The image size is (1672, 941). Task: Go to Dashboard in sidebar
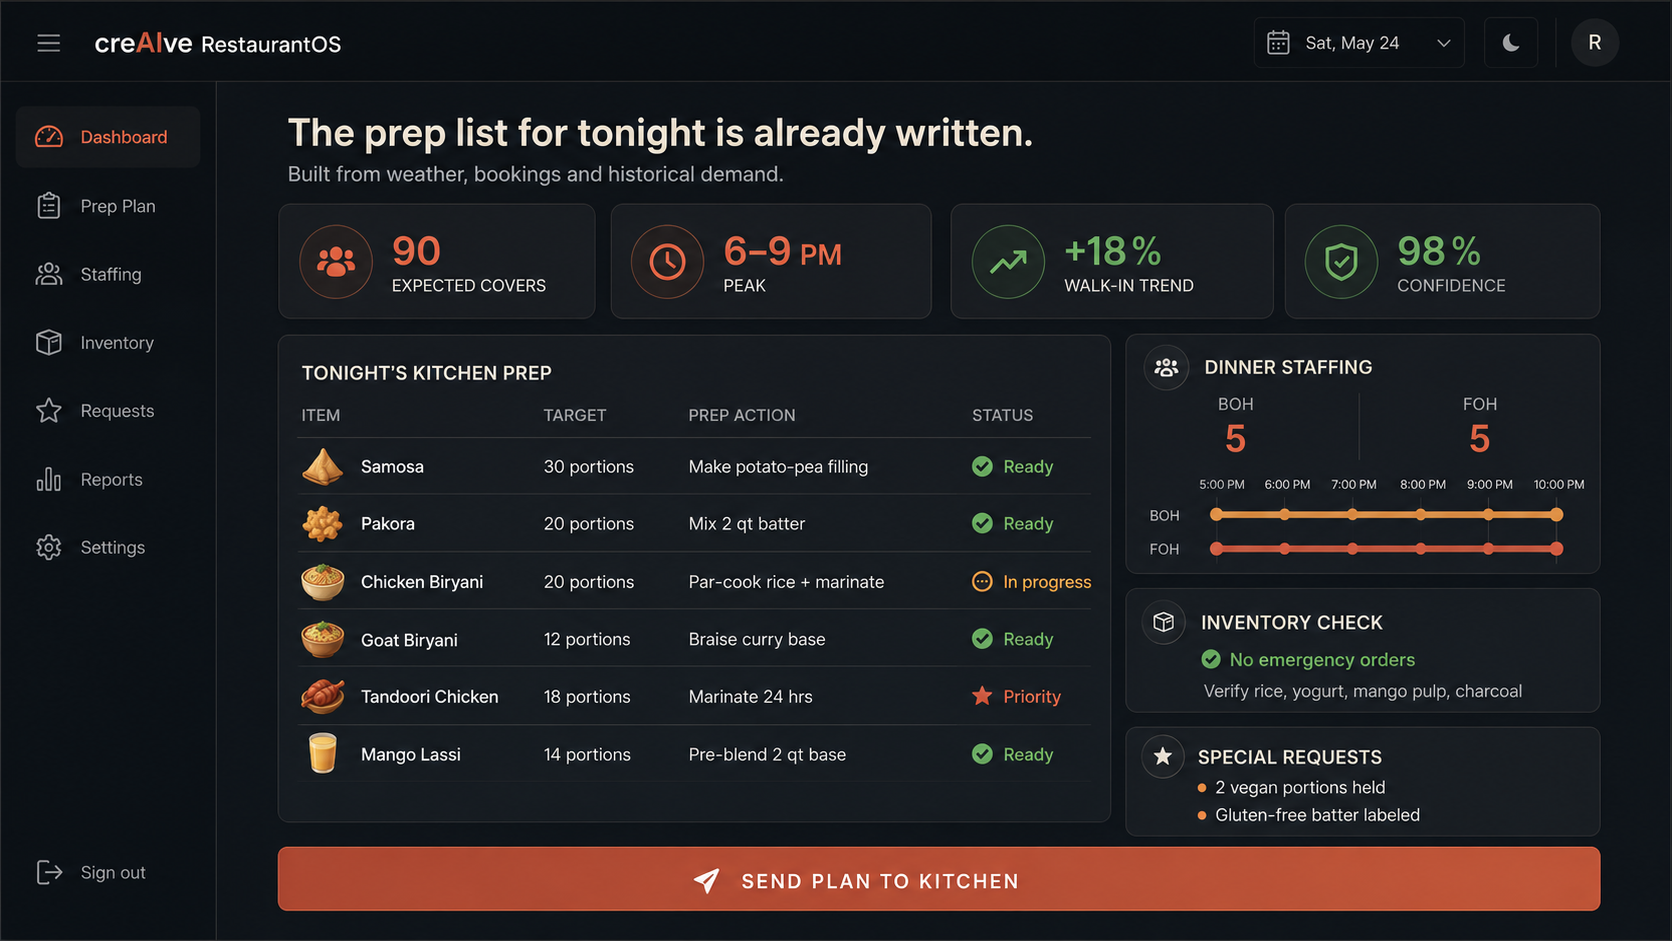click(108, 137)
